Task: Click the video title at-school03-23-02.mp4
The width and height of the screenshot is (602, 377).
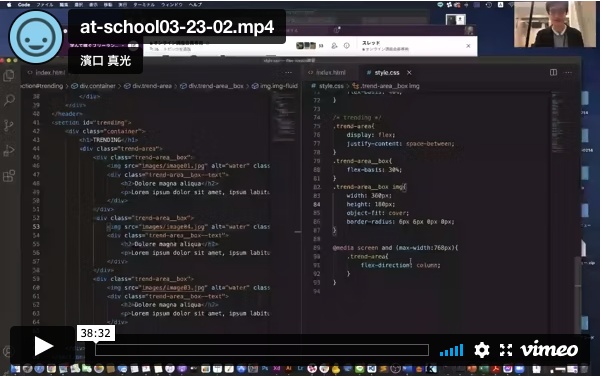Action: tap(177, 27)
